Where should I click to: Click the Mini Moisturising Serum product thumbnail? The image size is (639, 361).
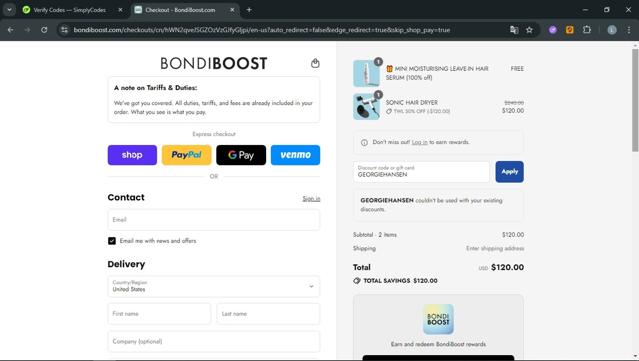tap(366, 73)
